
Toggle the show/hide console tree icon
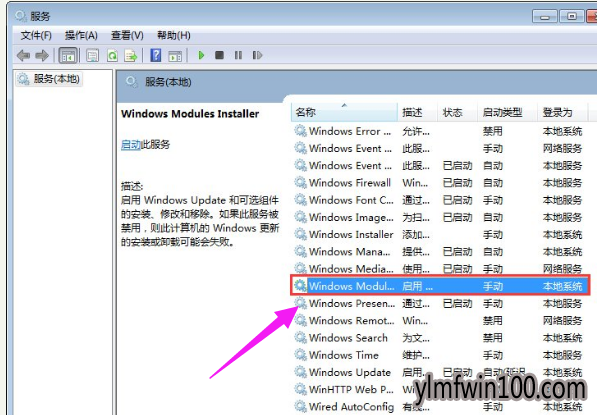[x=68, y=56]
